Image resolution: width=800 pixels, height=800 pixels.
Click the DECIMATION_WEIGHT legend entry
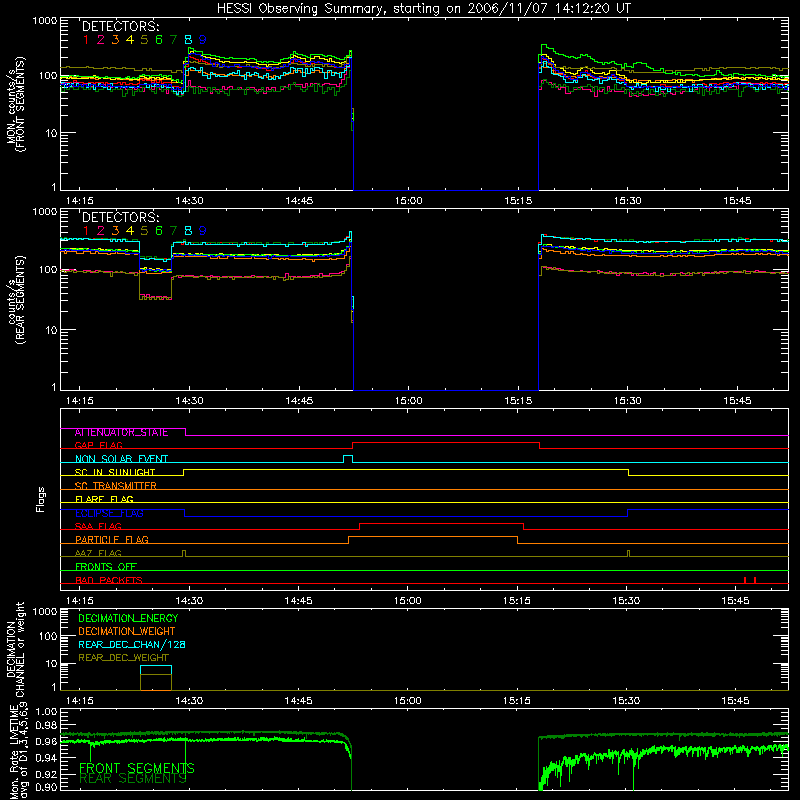tap(127, 632)
